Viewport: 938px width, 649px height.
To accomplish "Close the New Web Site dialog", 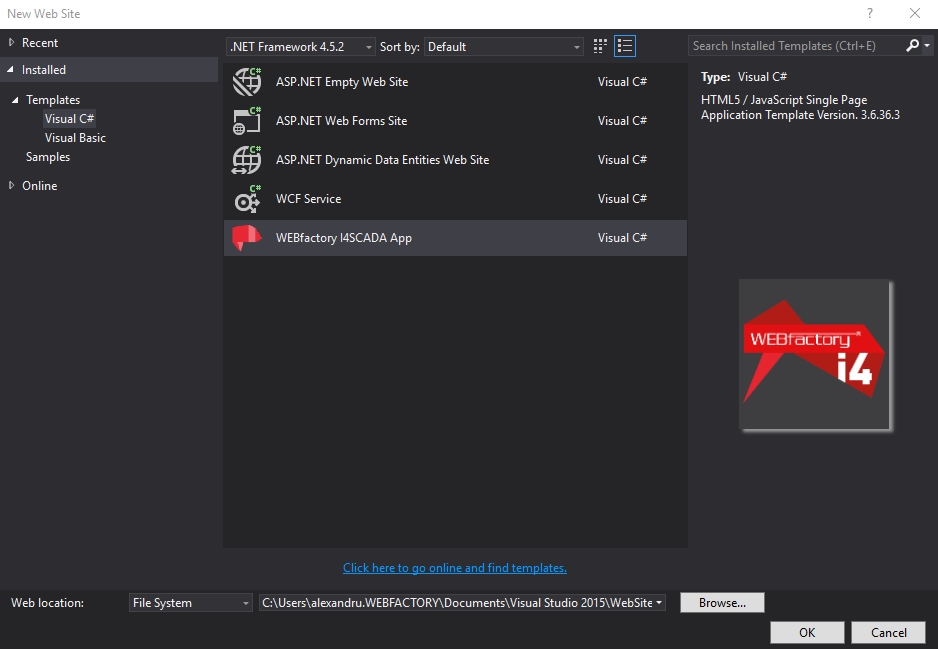I will [915, 13].
